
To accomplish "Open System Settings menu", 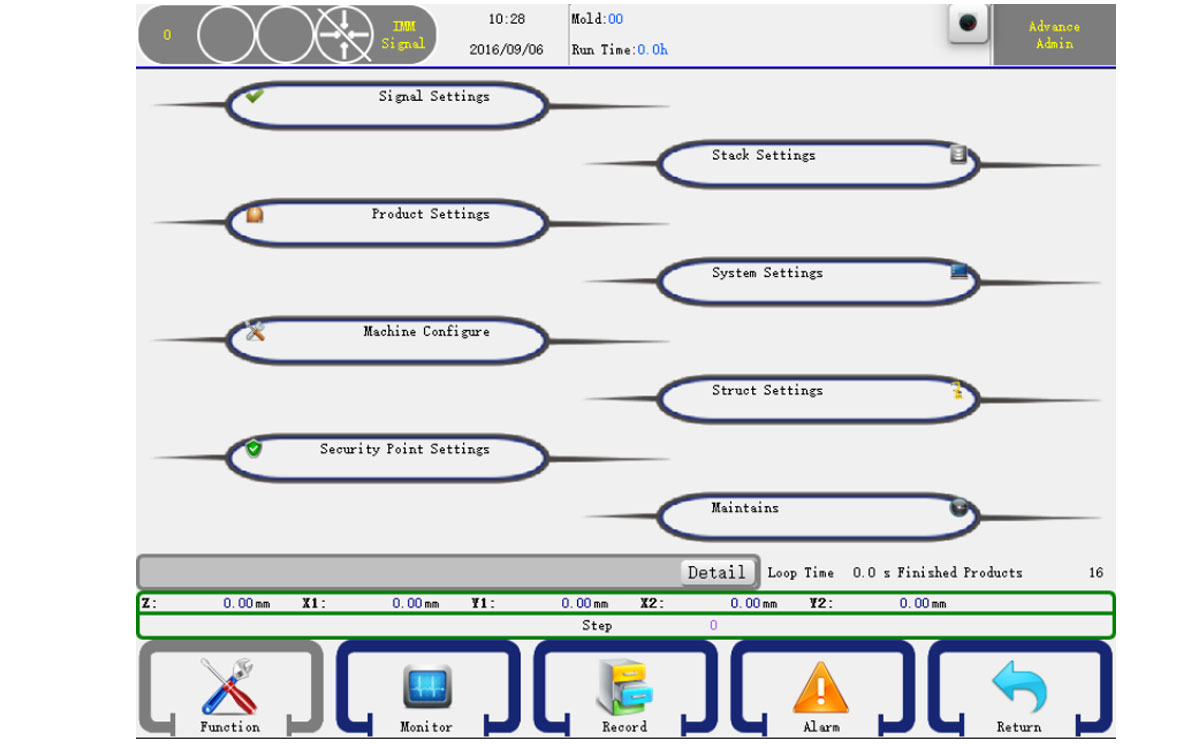I will click(x=767, y=273).
